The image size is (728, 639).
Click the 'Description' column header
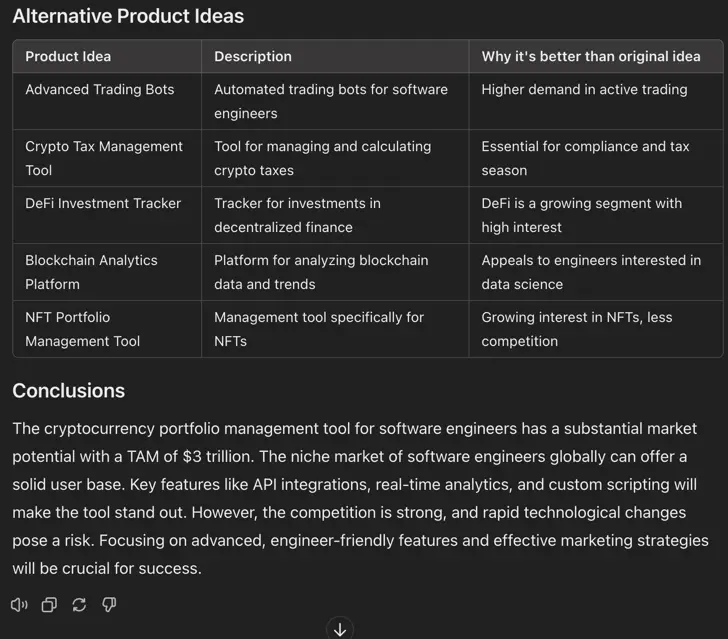(253, 56)
